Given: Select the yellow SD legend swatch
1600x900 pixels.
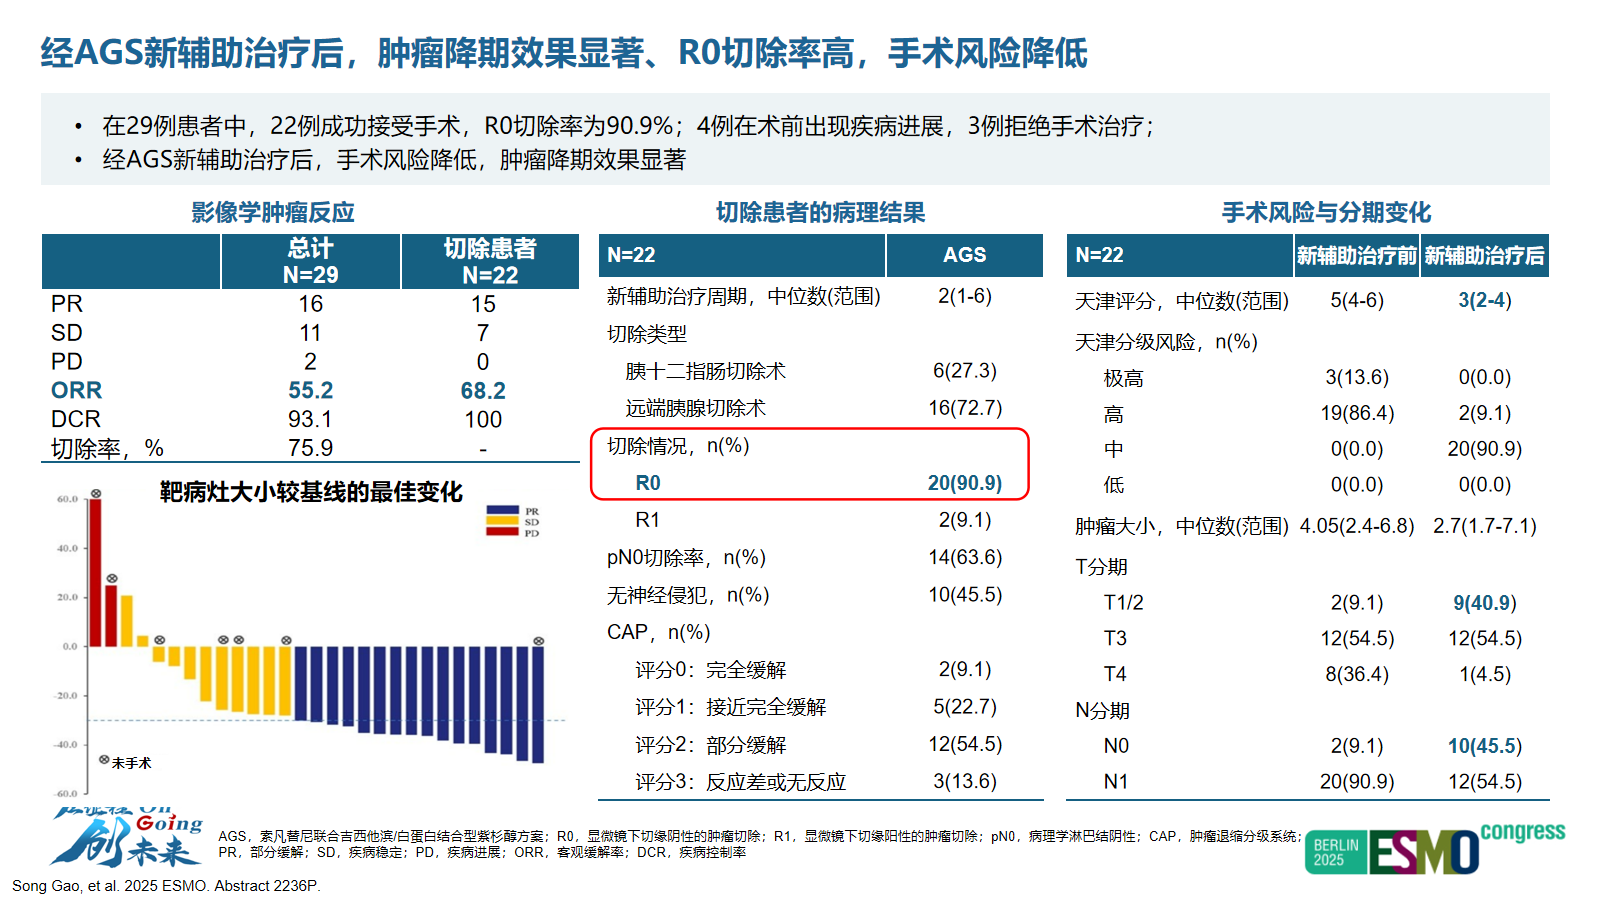Looking at the screenshot, I should pos(502,521).
